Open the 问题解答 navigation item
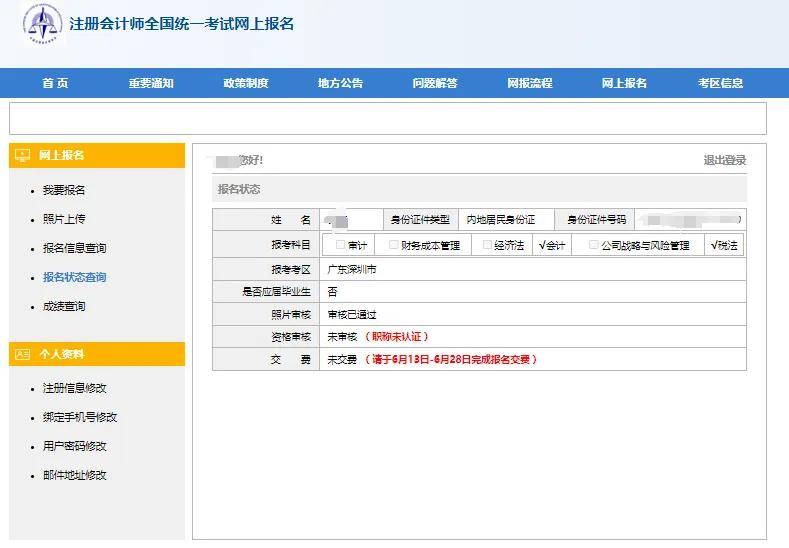 point(435,83)
